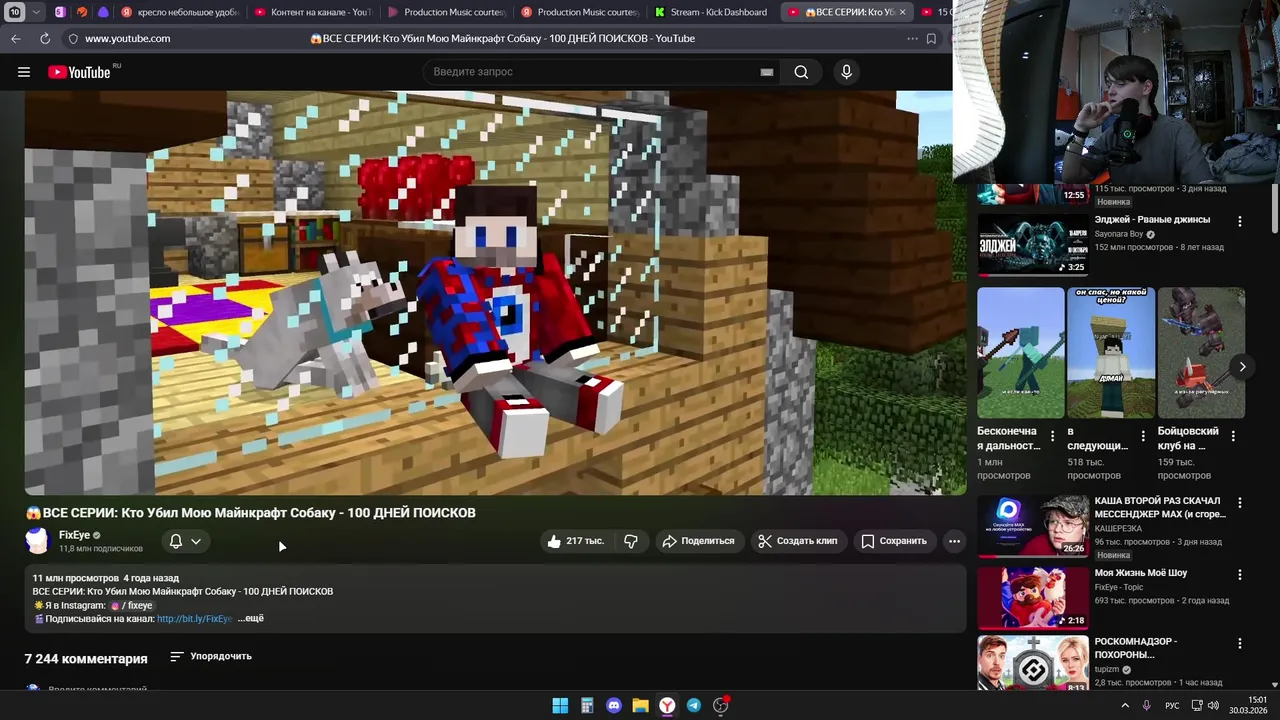
Task: Open menu for РОСКОМНАДЗОР - ПОХОРОНЫ video
Action: coord(1240,644)
